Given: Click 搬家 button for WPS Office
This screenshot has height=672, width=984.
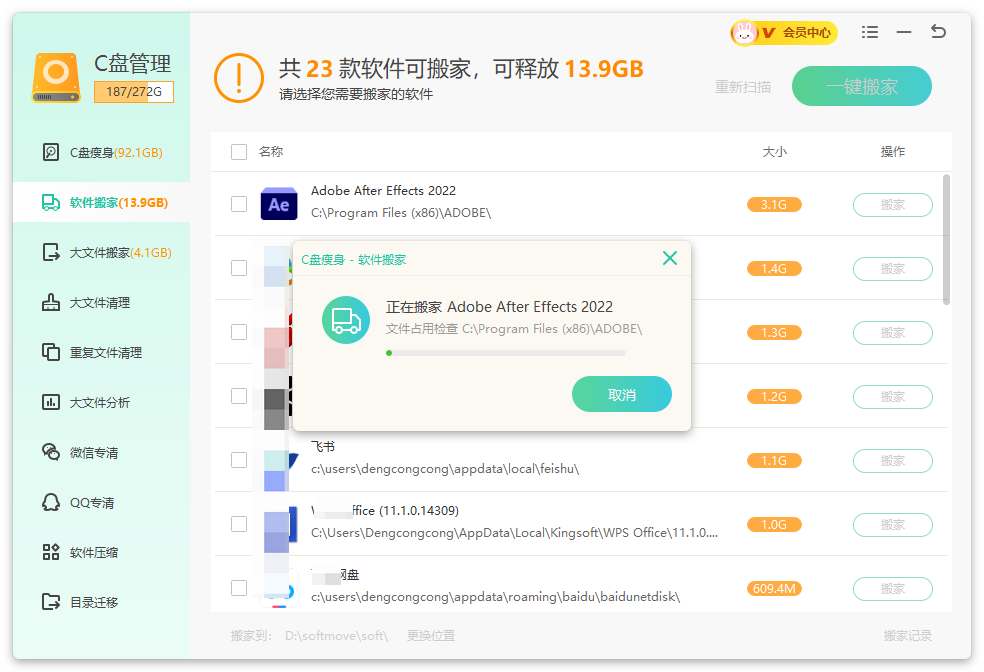Looking at the screenshot, I should (x=892, y=525).
